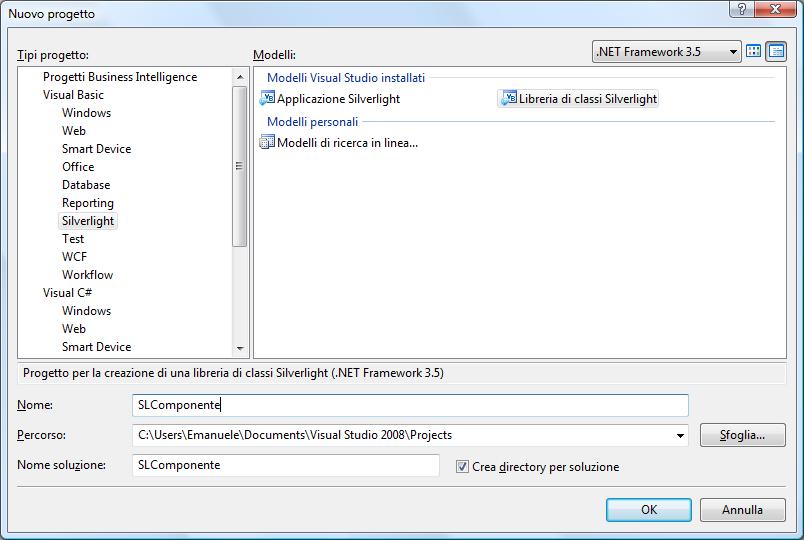The height and width of the screenshot is (540, 804).
Task: Select the Applicazione Silverlight template icon
Action: (267, 98)
